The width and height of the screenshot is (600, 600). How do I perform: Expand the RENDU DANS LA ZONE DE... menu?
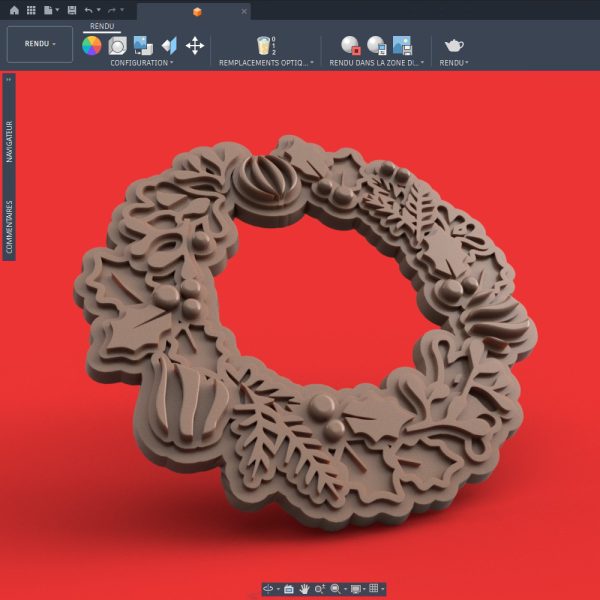377,63
